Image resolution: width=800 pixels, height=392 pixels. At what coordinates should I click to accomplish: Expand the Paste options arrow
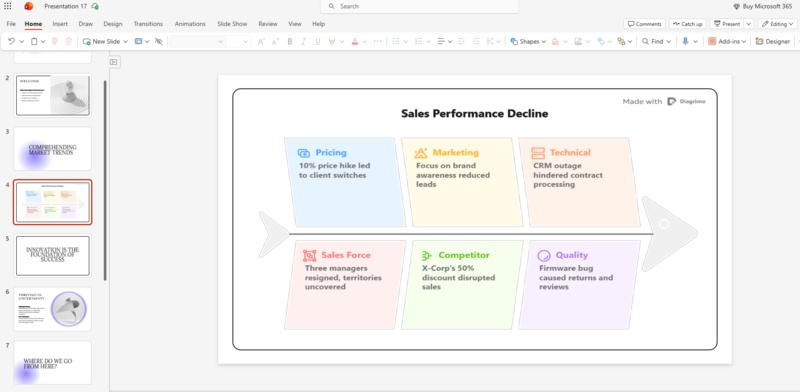pyautogui.click(x=43, y=41)
